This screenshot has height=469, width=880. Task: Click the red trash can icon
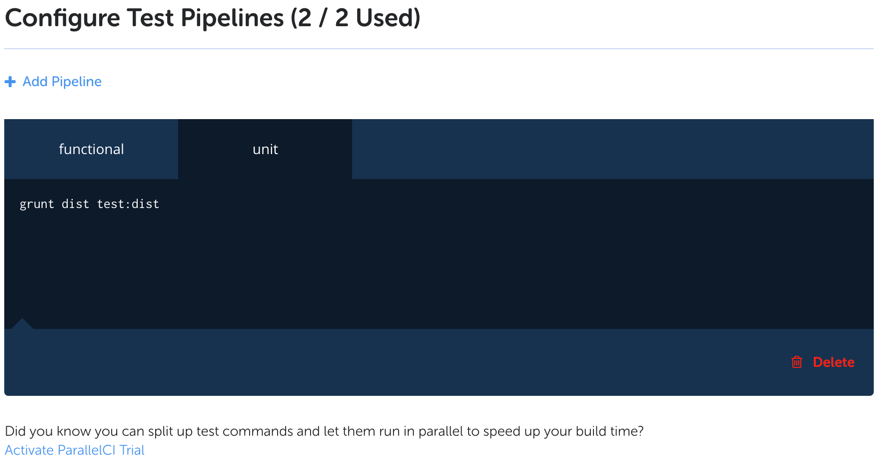(797, 362)
